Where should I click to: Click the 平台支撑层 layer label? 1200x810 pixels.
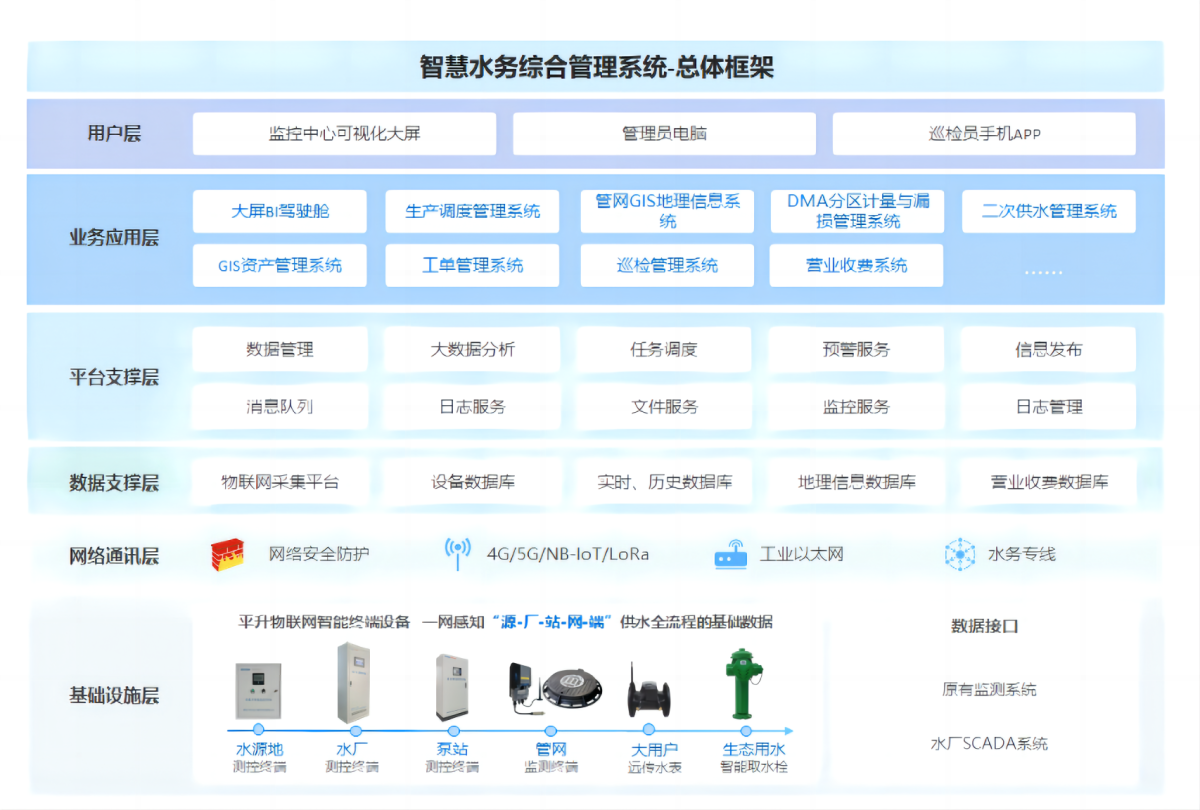(x=114, y=378)
